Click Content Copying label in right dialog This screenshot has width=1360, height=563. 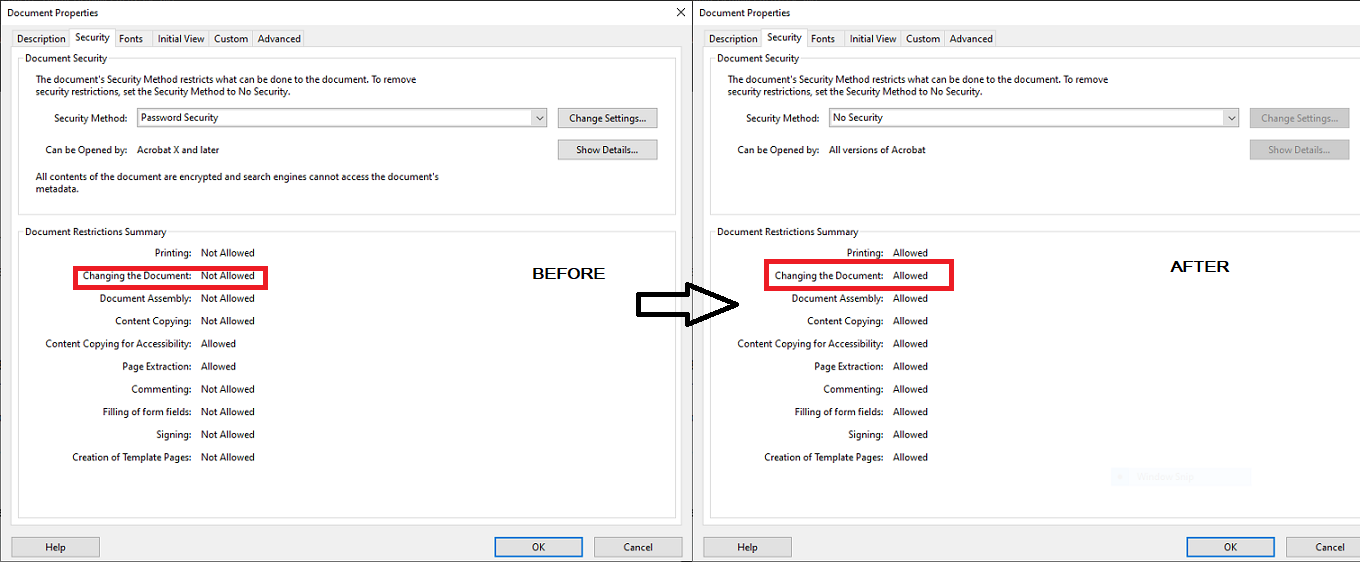(845, 321)
